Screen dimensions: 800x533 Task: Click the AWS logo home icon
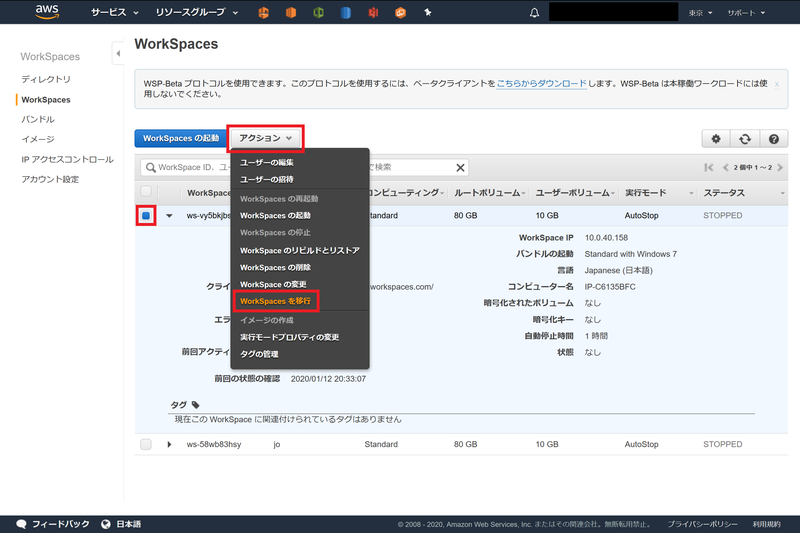point(47,11)
